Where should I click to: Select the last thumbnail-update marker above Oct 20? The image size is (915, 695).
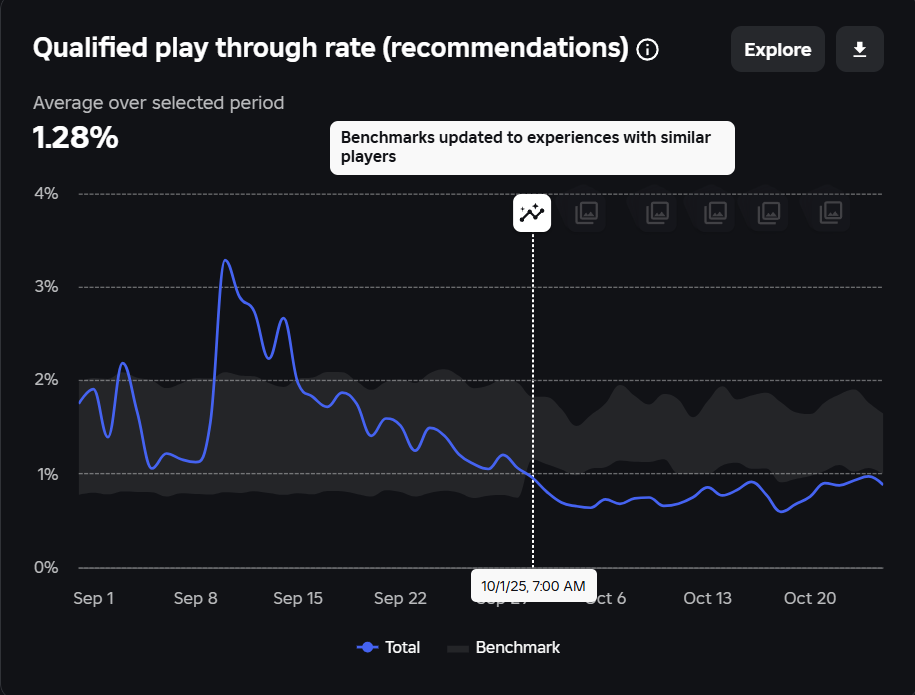click(x=831, y=213)
